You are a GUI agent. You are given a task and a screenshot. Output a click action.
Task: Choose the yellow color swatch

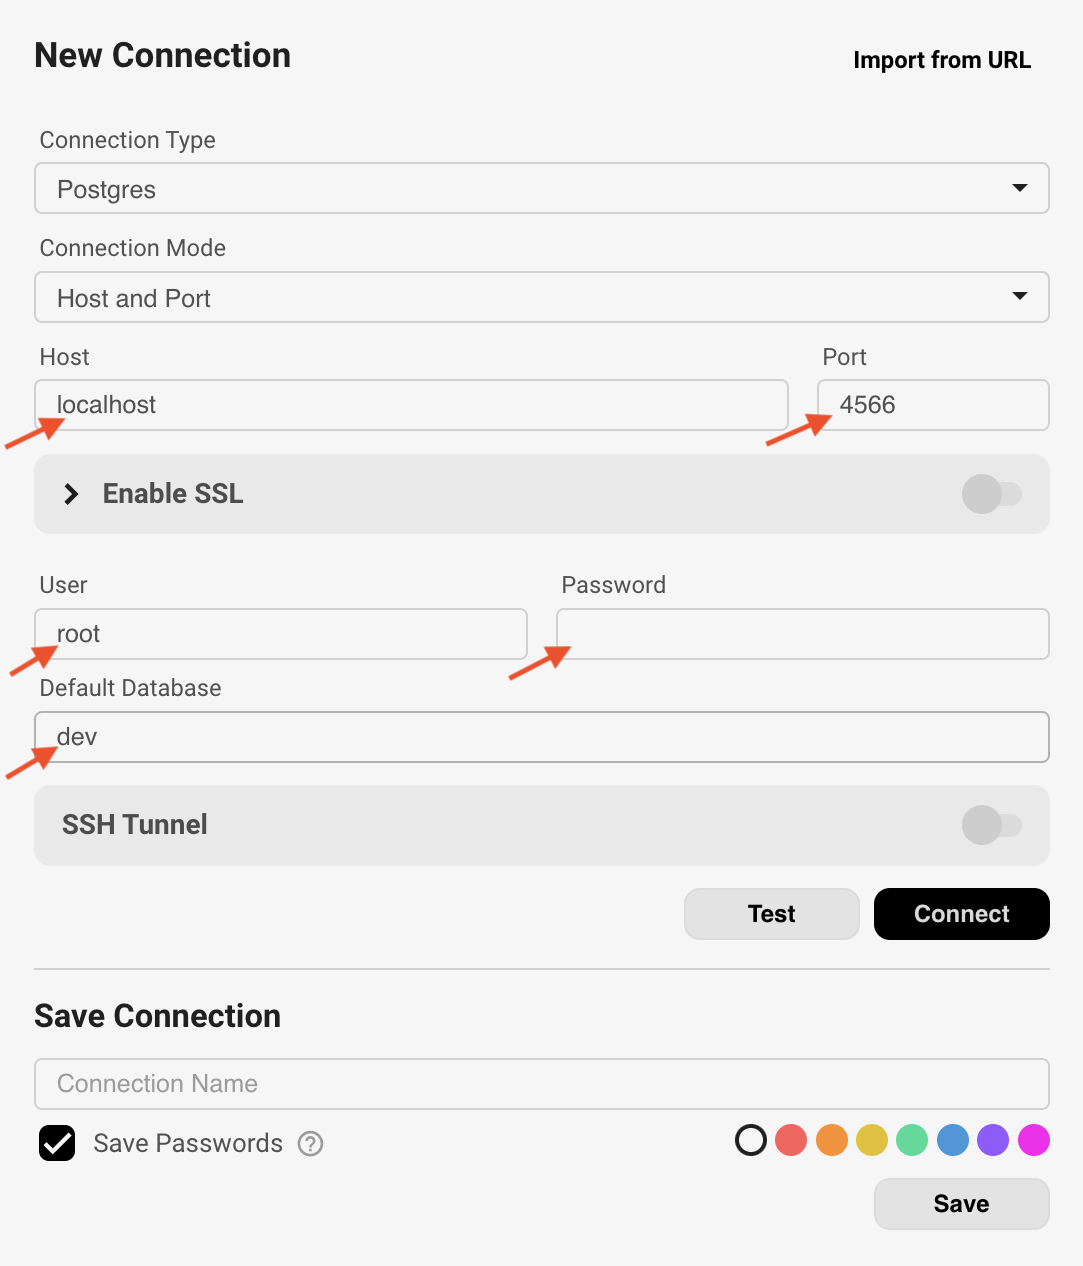coord(872,1140)
